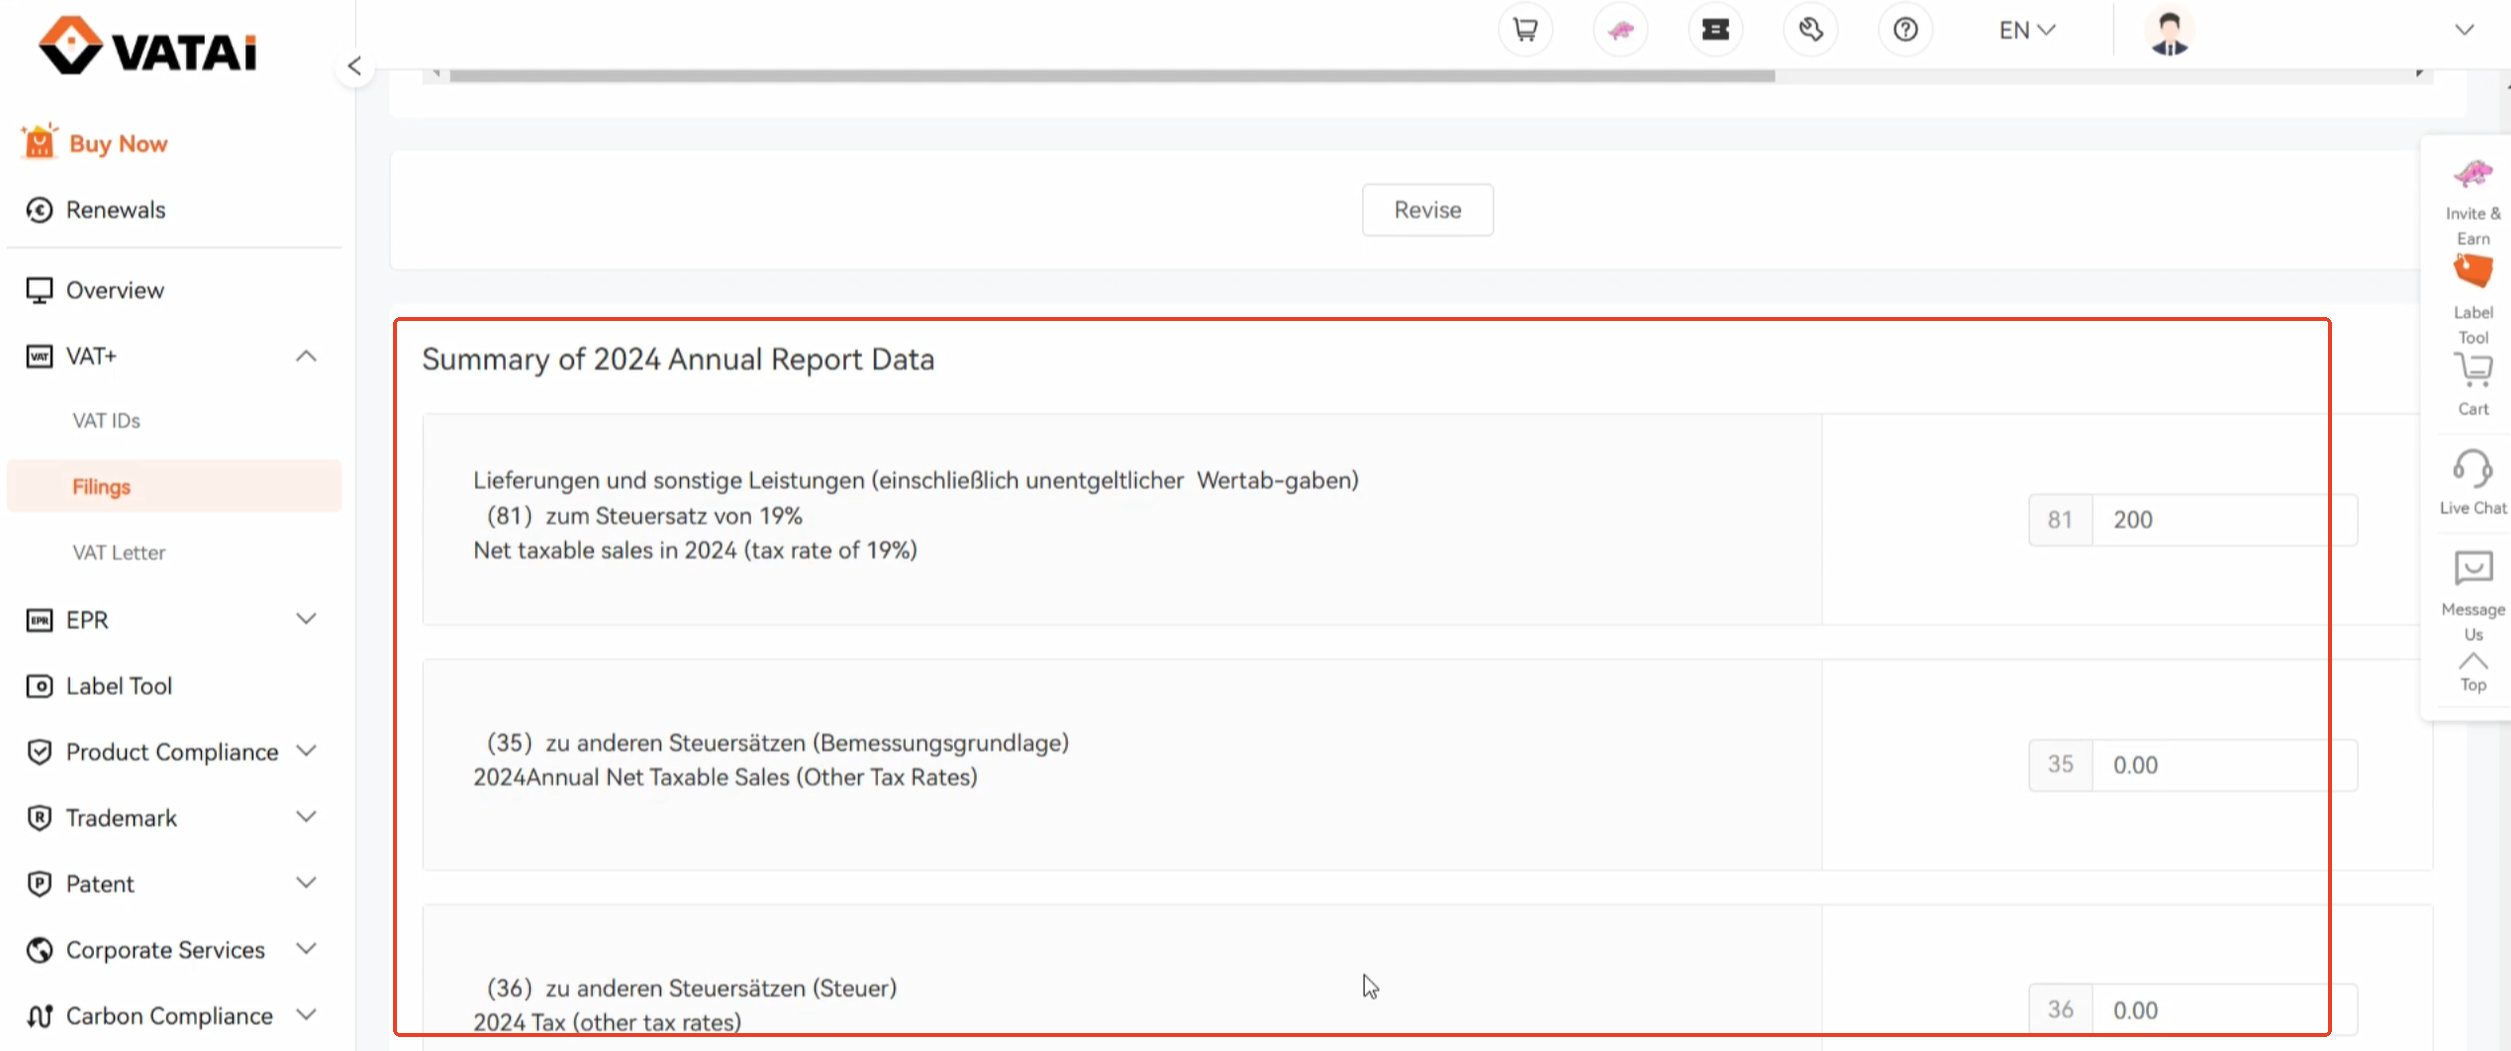Click the Renewals icon in sidebar
The image size is (2511, 1051).
pos(39,210)
